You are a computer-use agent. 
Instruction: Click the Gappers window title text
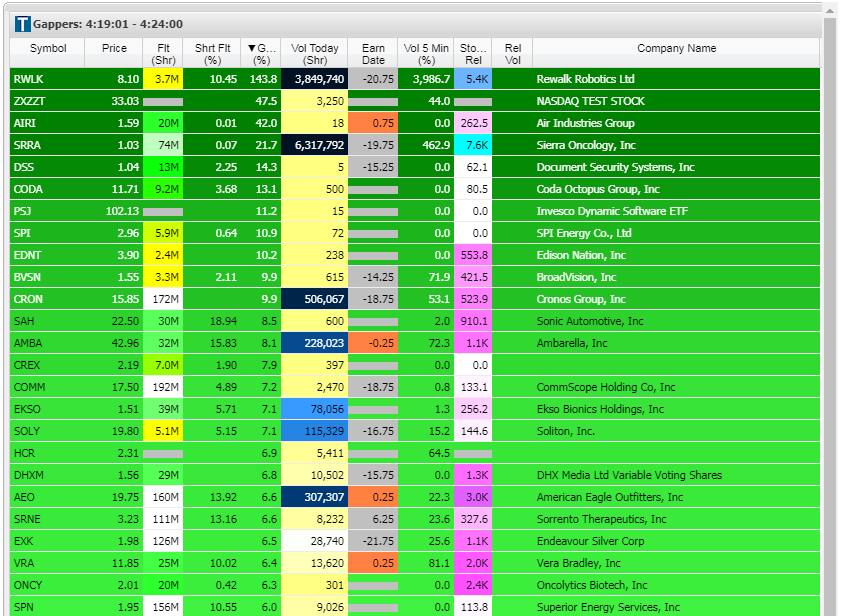(x=108, y=24)
